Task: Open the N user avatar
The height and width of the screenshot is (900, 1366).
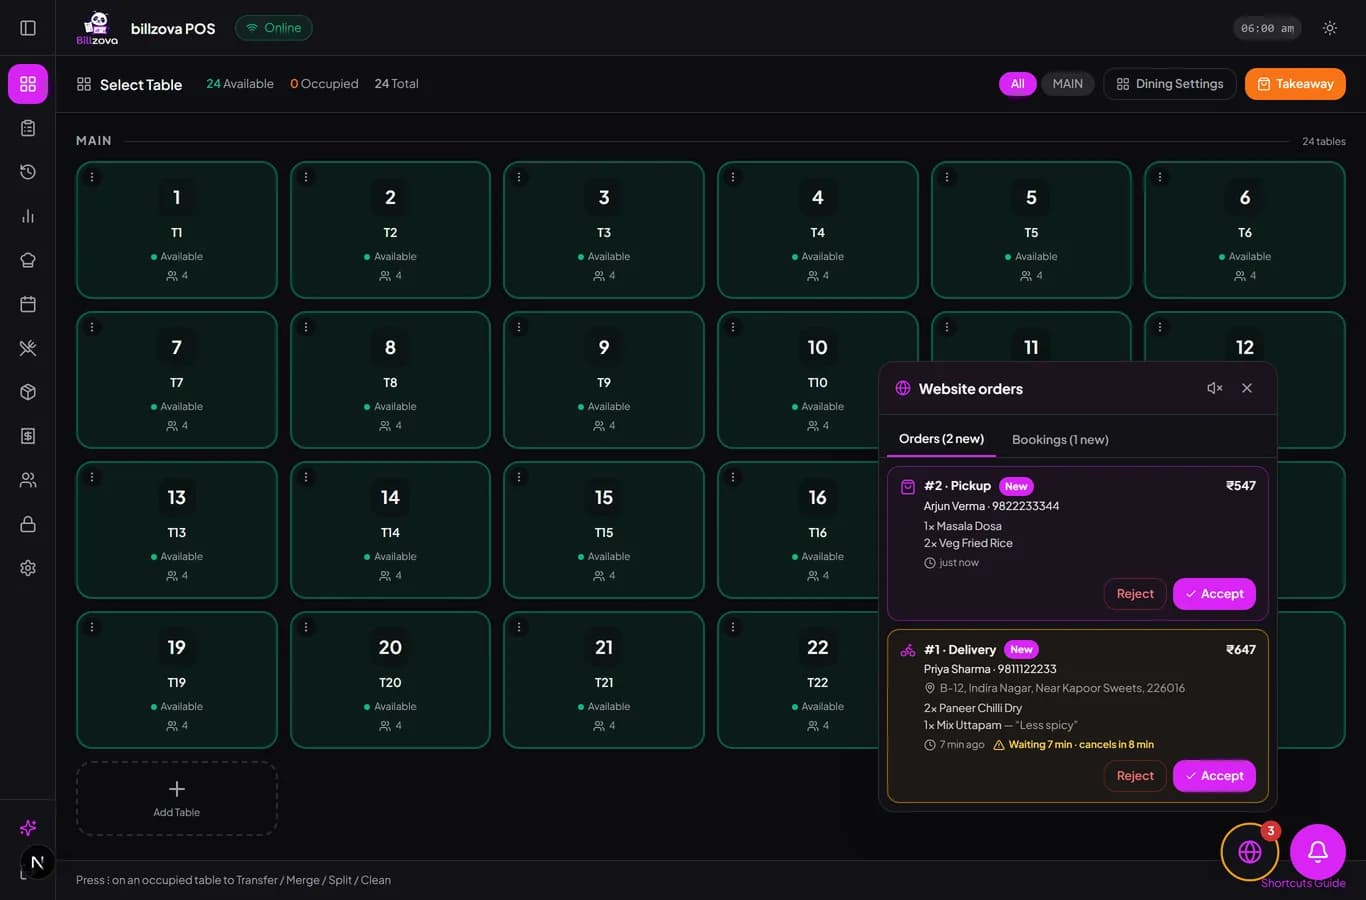Action: 37,862
